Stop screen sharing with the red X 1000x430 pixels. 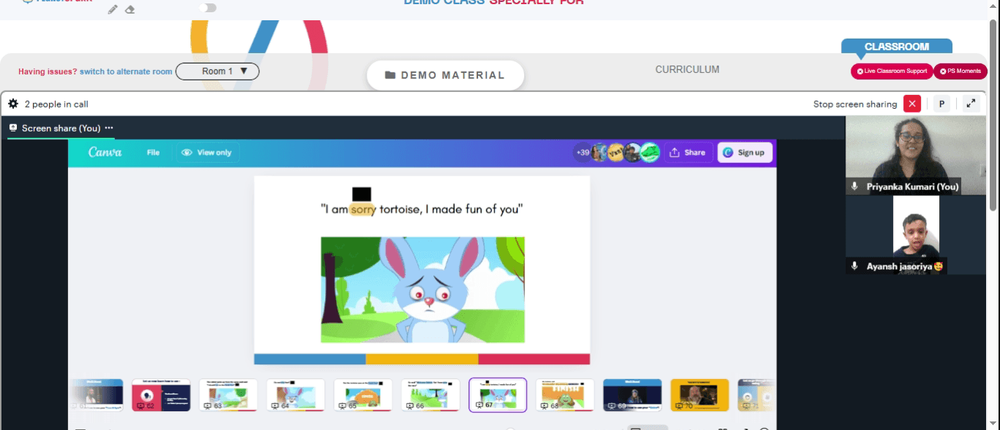pos(912,104)
